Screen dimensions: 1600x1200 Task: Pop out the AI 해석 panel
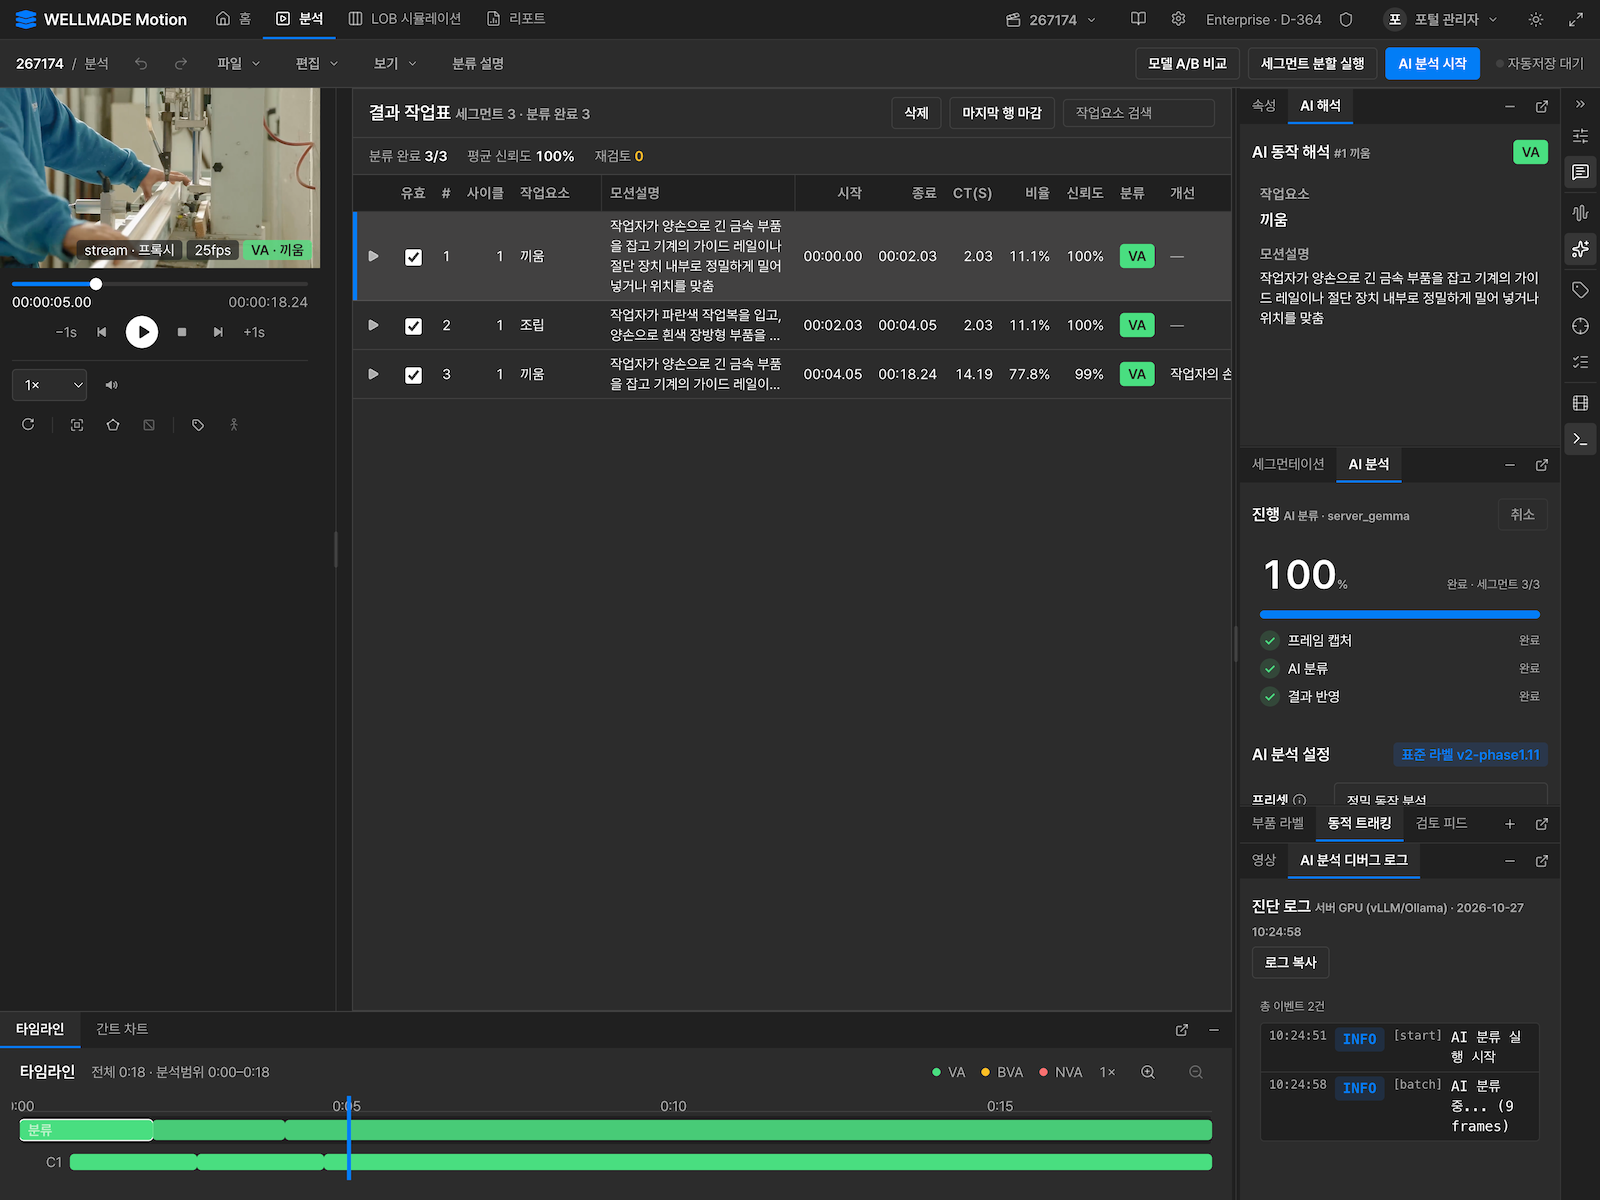coord(1542,106)
